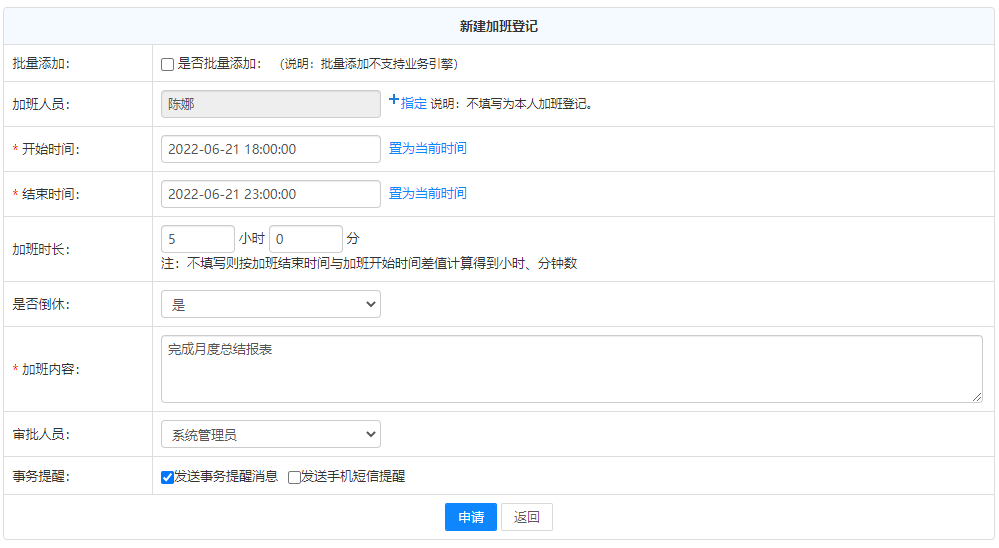
Task: Click the 返回 button
Action: tap(526, 517)
